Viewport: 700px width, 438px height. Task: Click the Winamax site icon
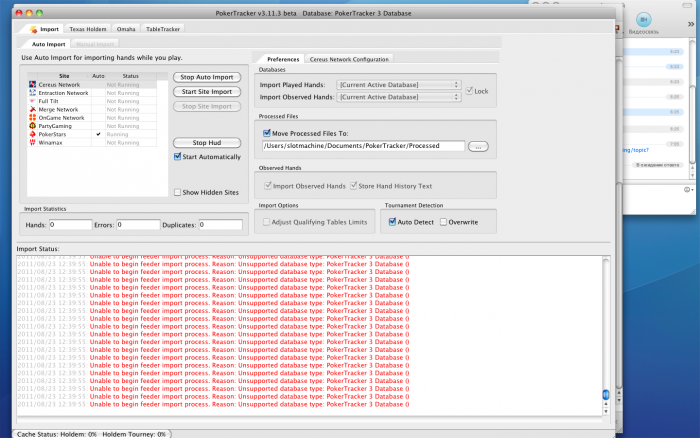(32, 142)
